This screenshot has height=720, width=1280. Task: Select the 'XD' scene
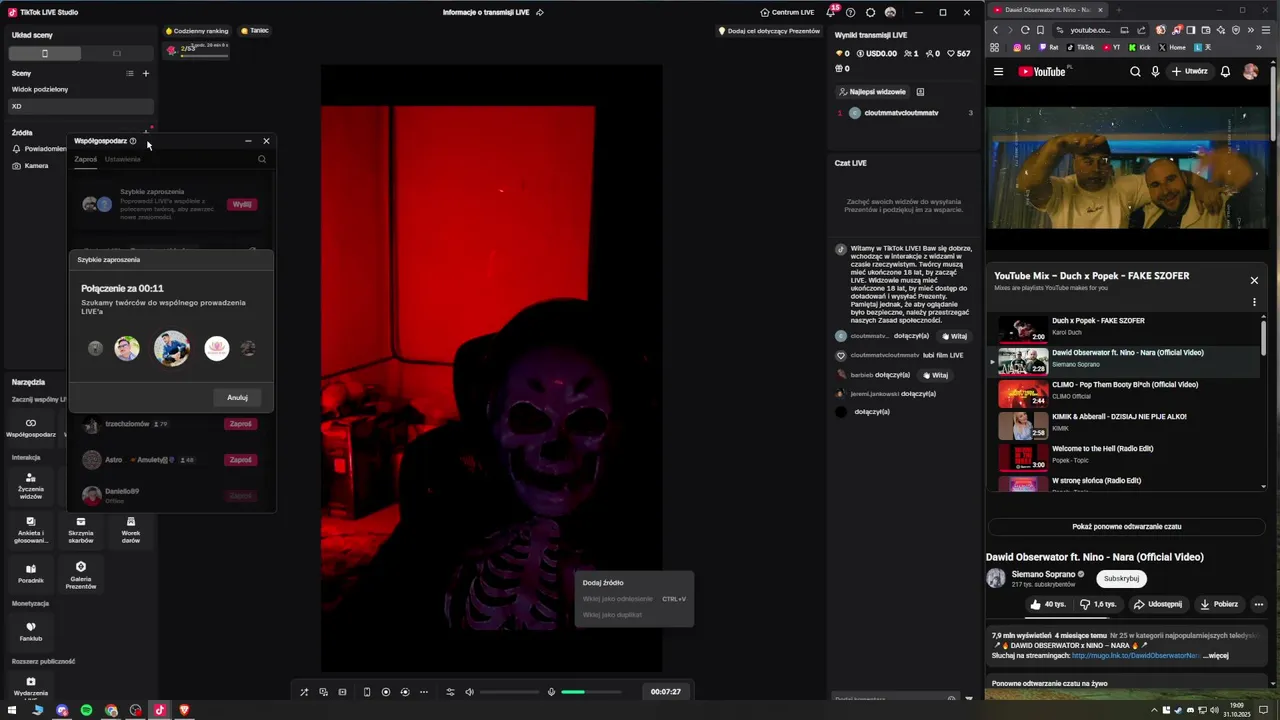(80, 106)
